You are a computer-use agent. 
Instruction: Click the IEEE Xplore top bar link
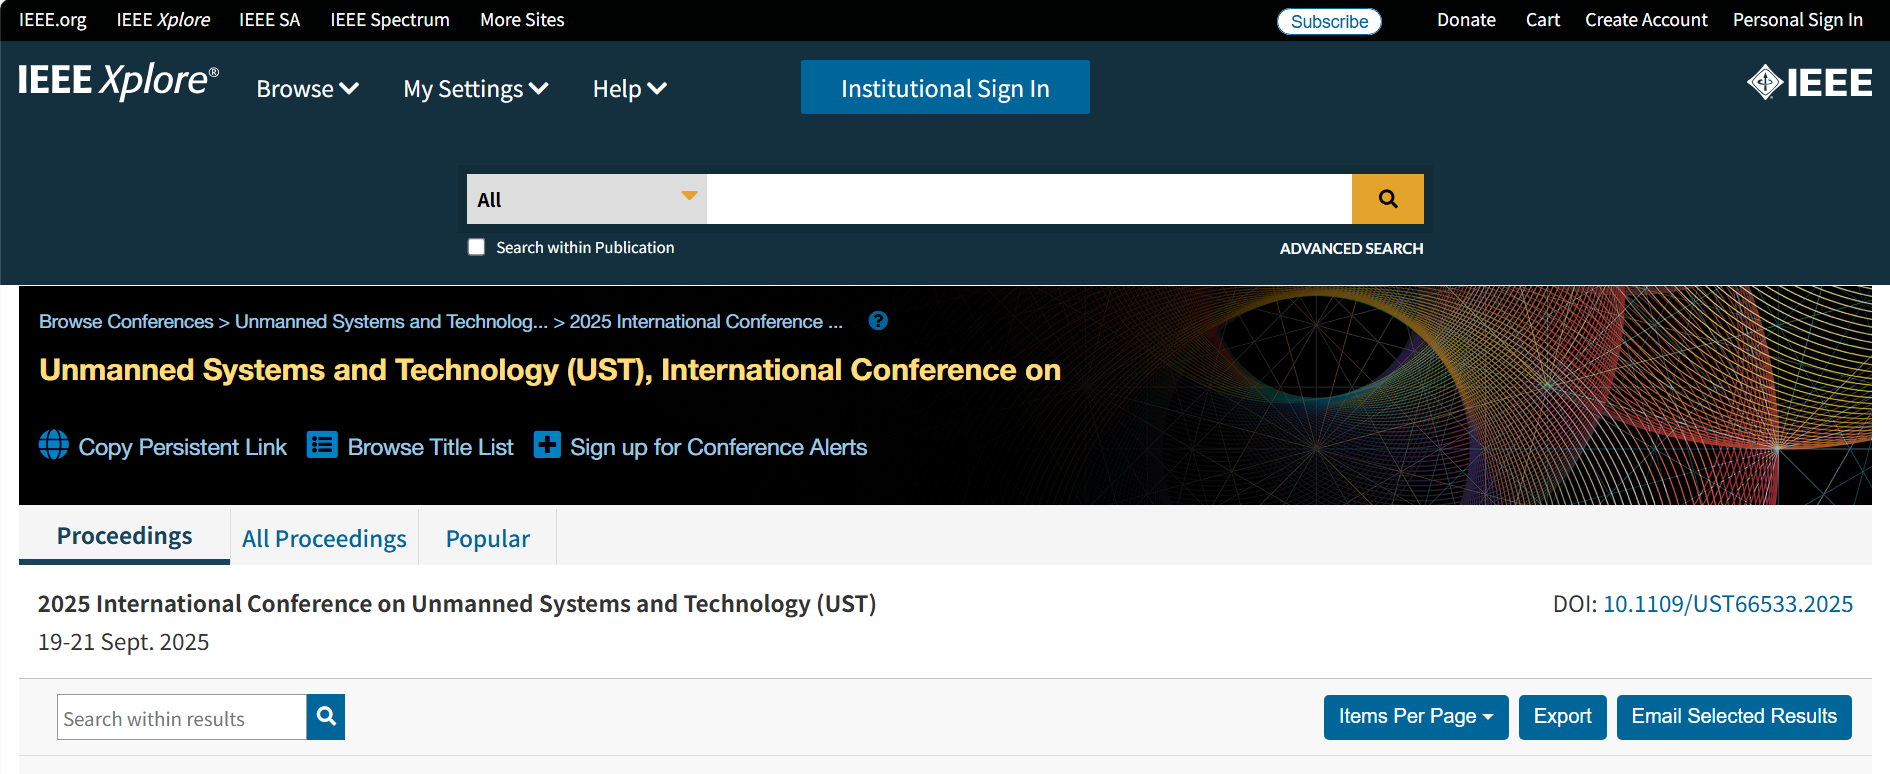coord(163,20)
